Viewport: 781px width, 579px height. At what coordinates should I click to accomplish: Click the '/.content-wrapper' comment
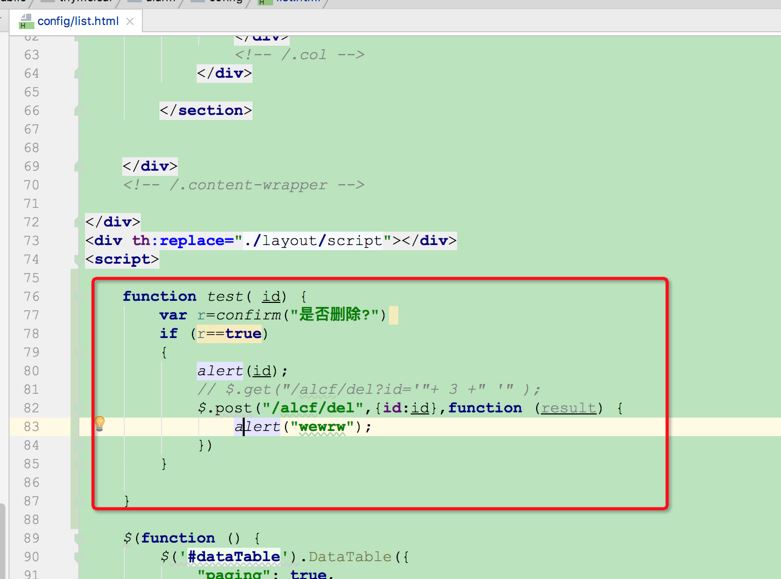coord(244,185)
